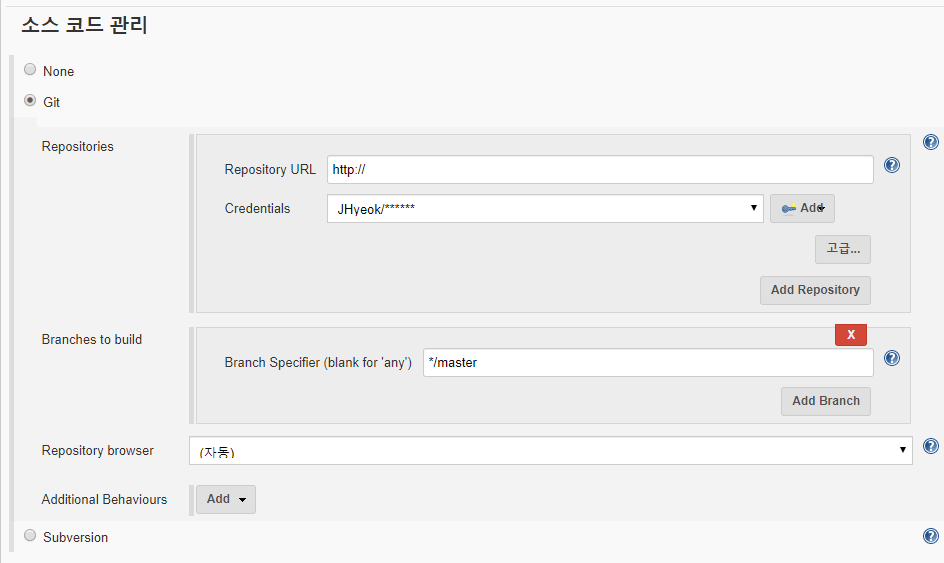This screenshot has width=944, height=563.
Task: Click the 소스 코드 관리 section heading
Action: pos(84,26)
